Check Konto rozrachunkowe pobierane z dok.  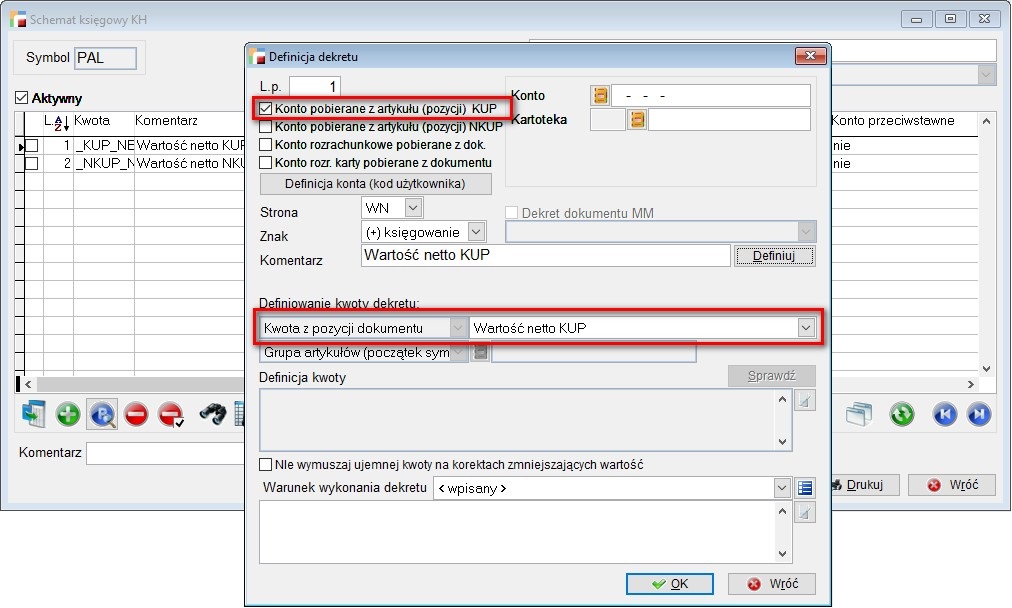click(x=266, y=145)
